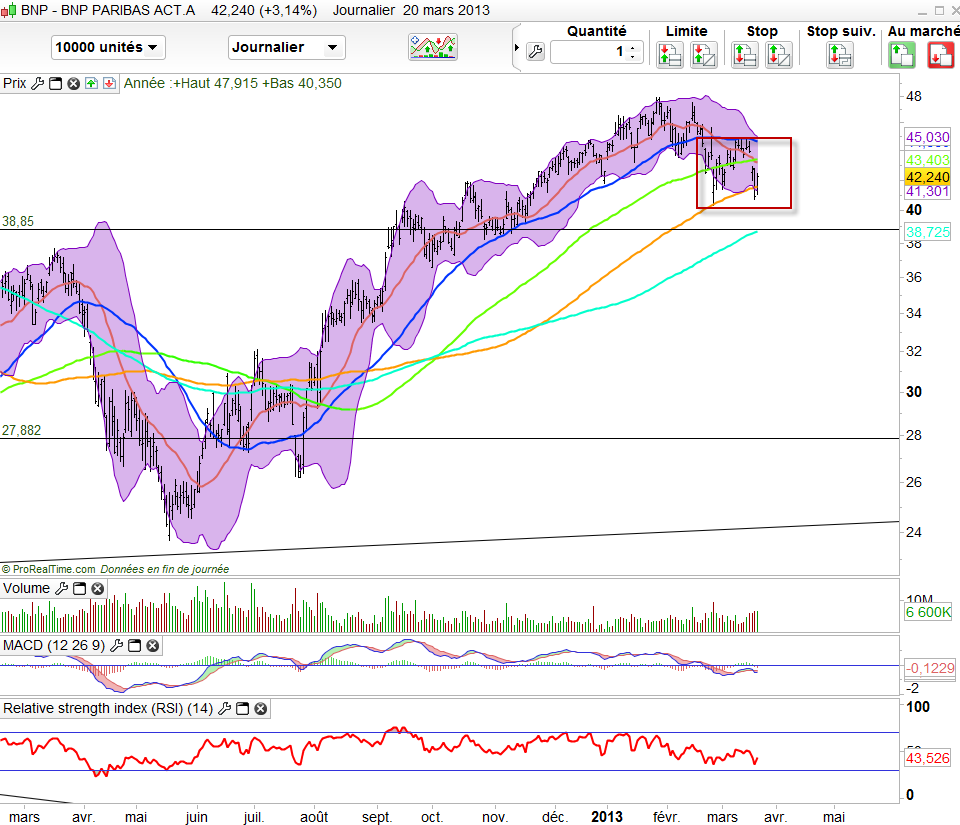Remove the MACD indicator panel

click(x=153, y=645)
